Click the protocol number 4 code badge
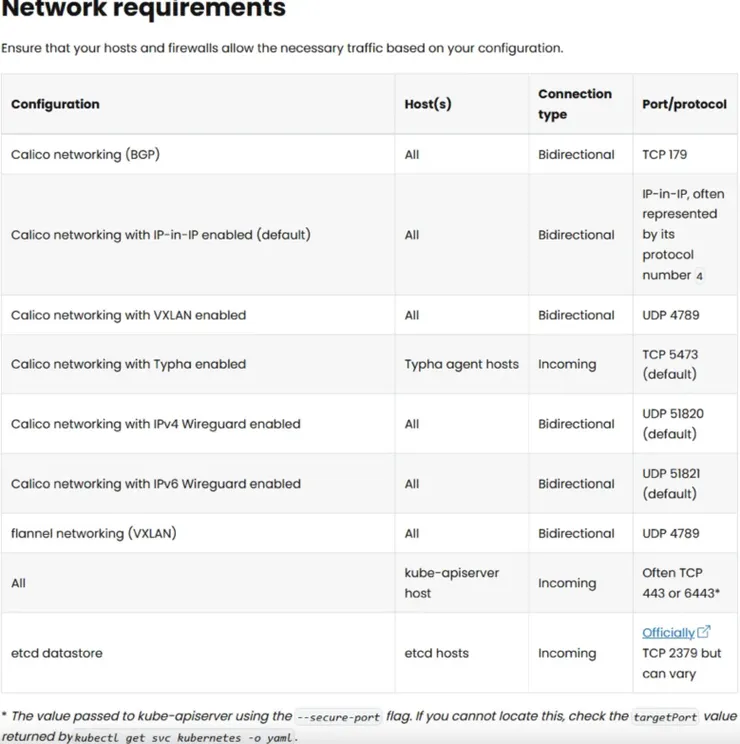 pyautogui.click(x=699, y=275)
